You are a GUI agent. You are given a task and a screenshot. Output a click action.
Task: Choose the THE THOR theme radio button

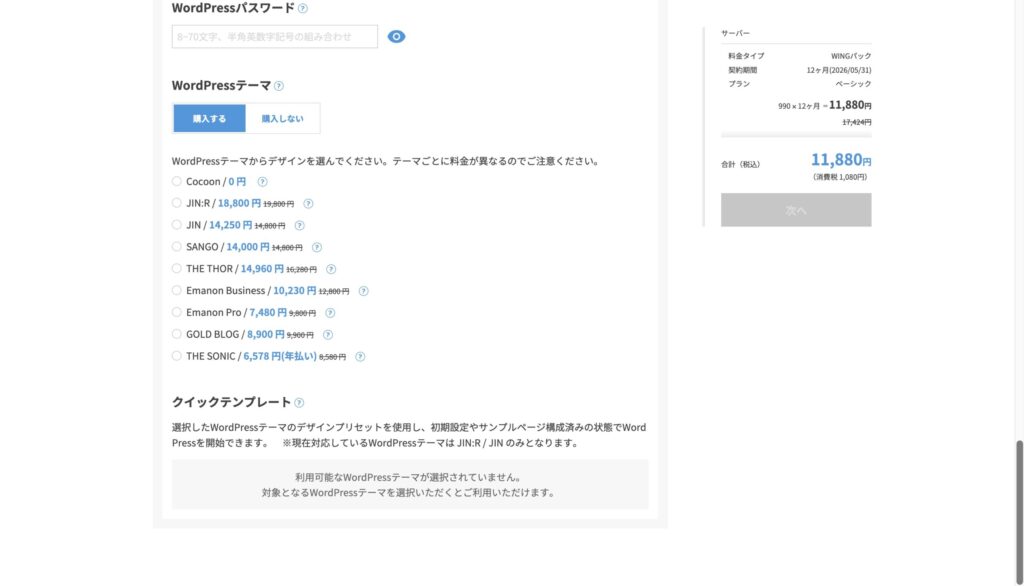176,269
